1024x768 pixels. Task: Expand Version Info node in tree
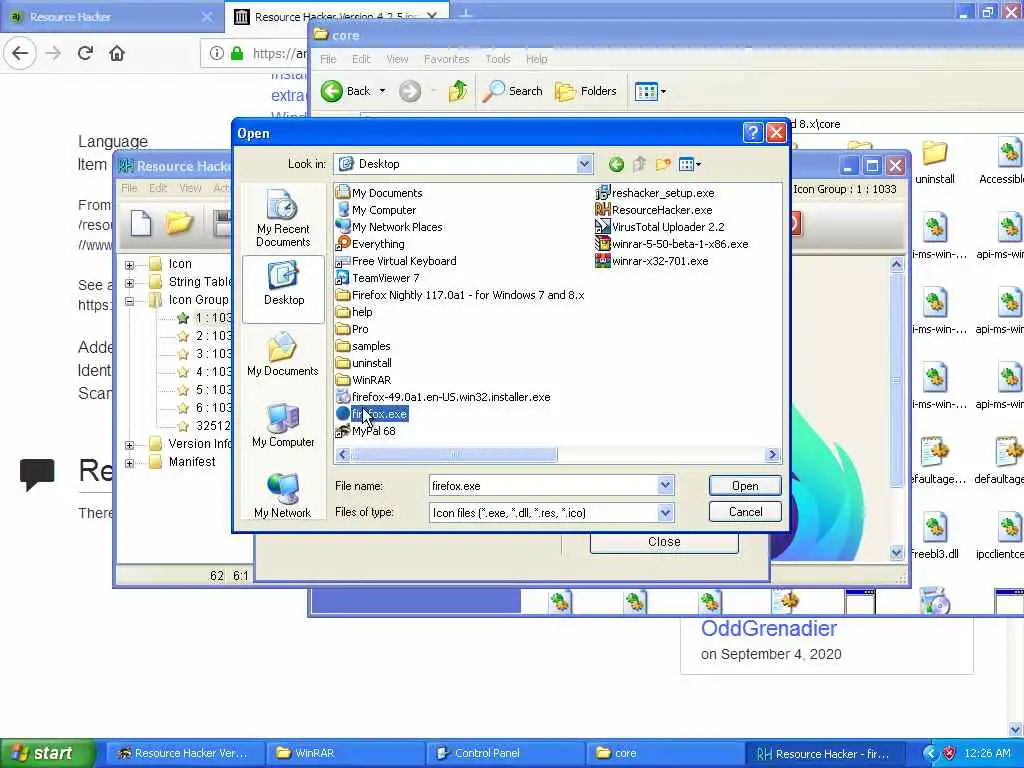tap(129, 445)
